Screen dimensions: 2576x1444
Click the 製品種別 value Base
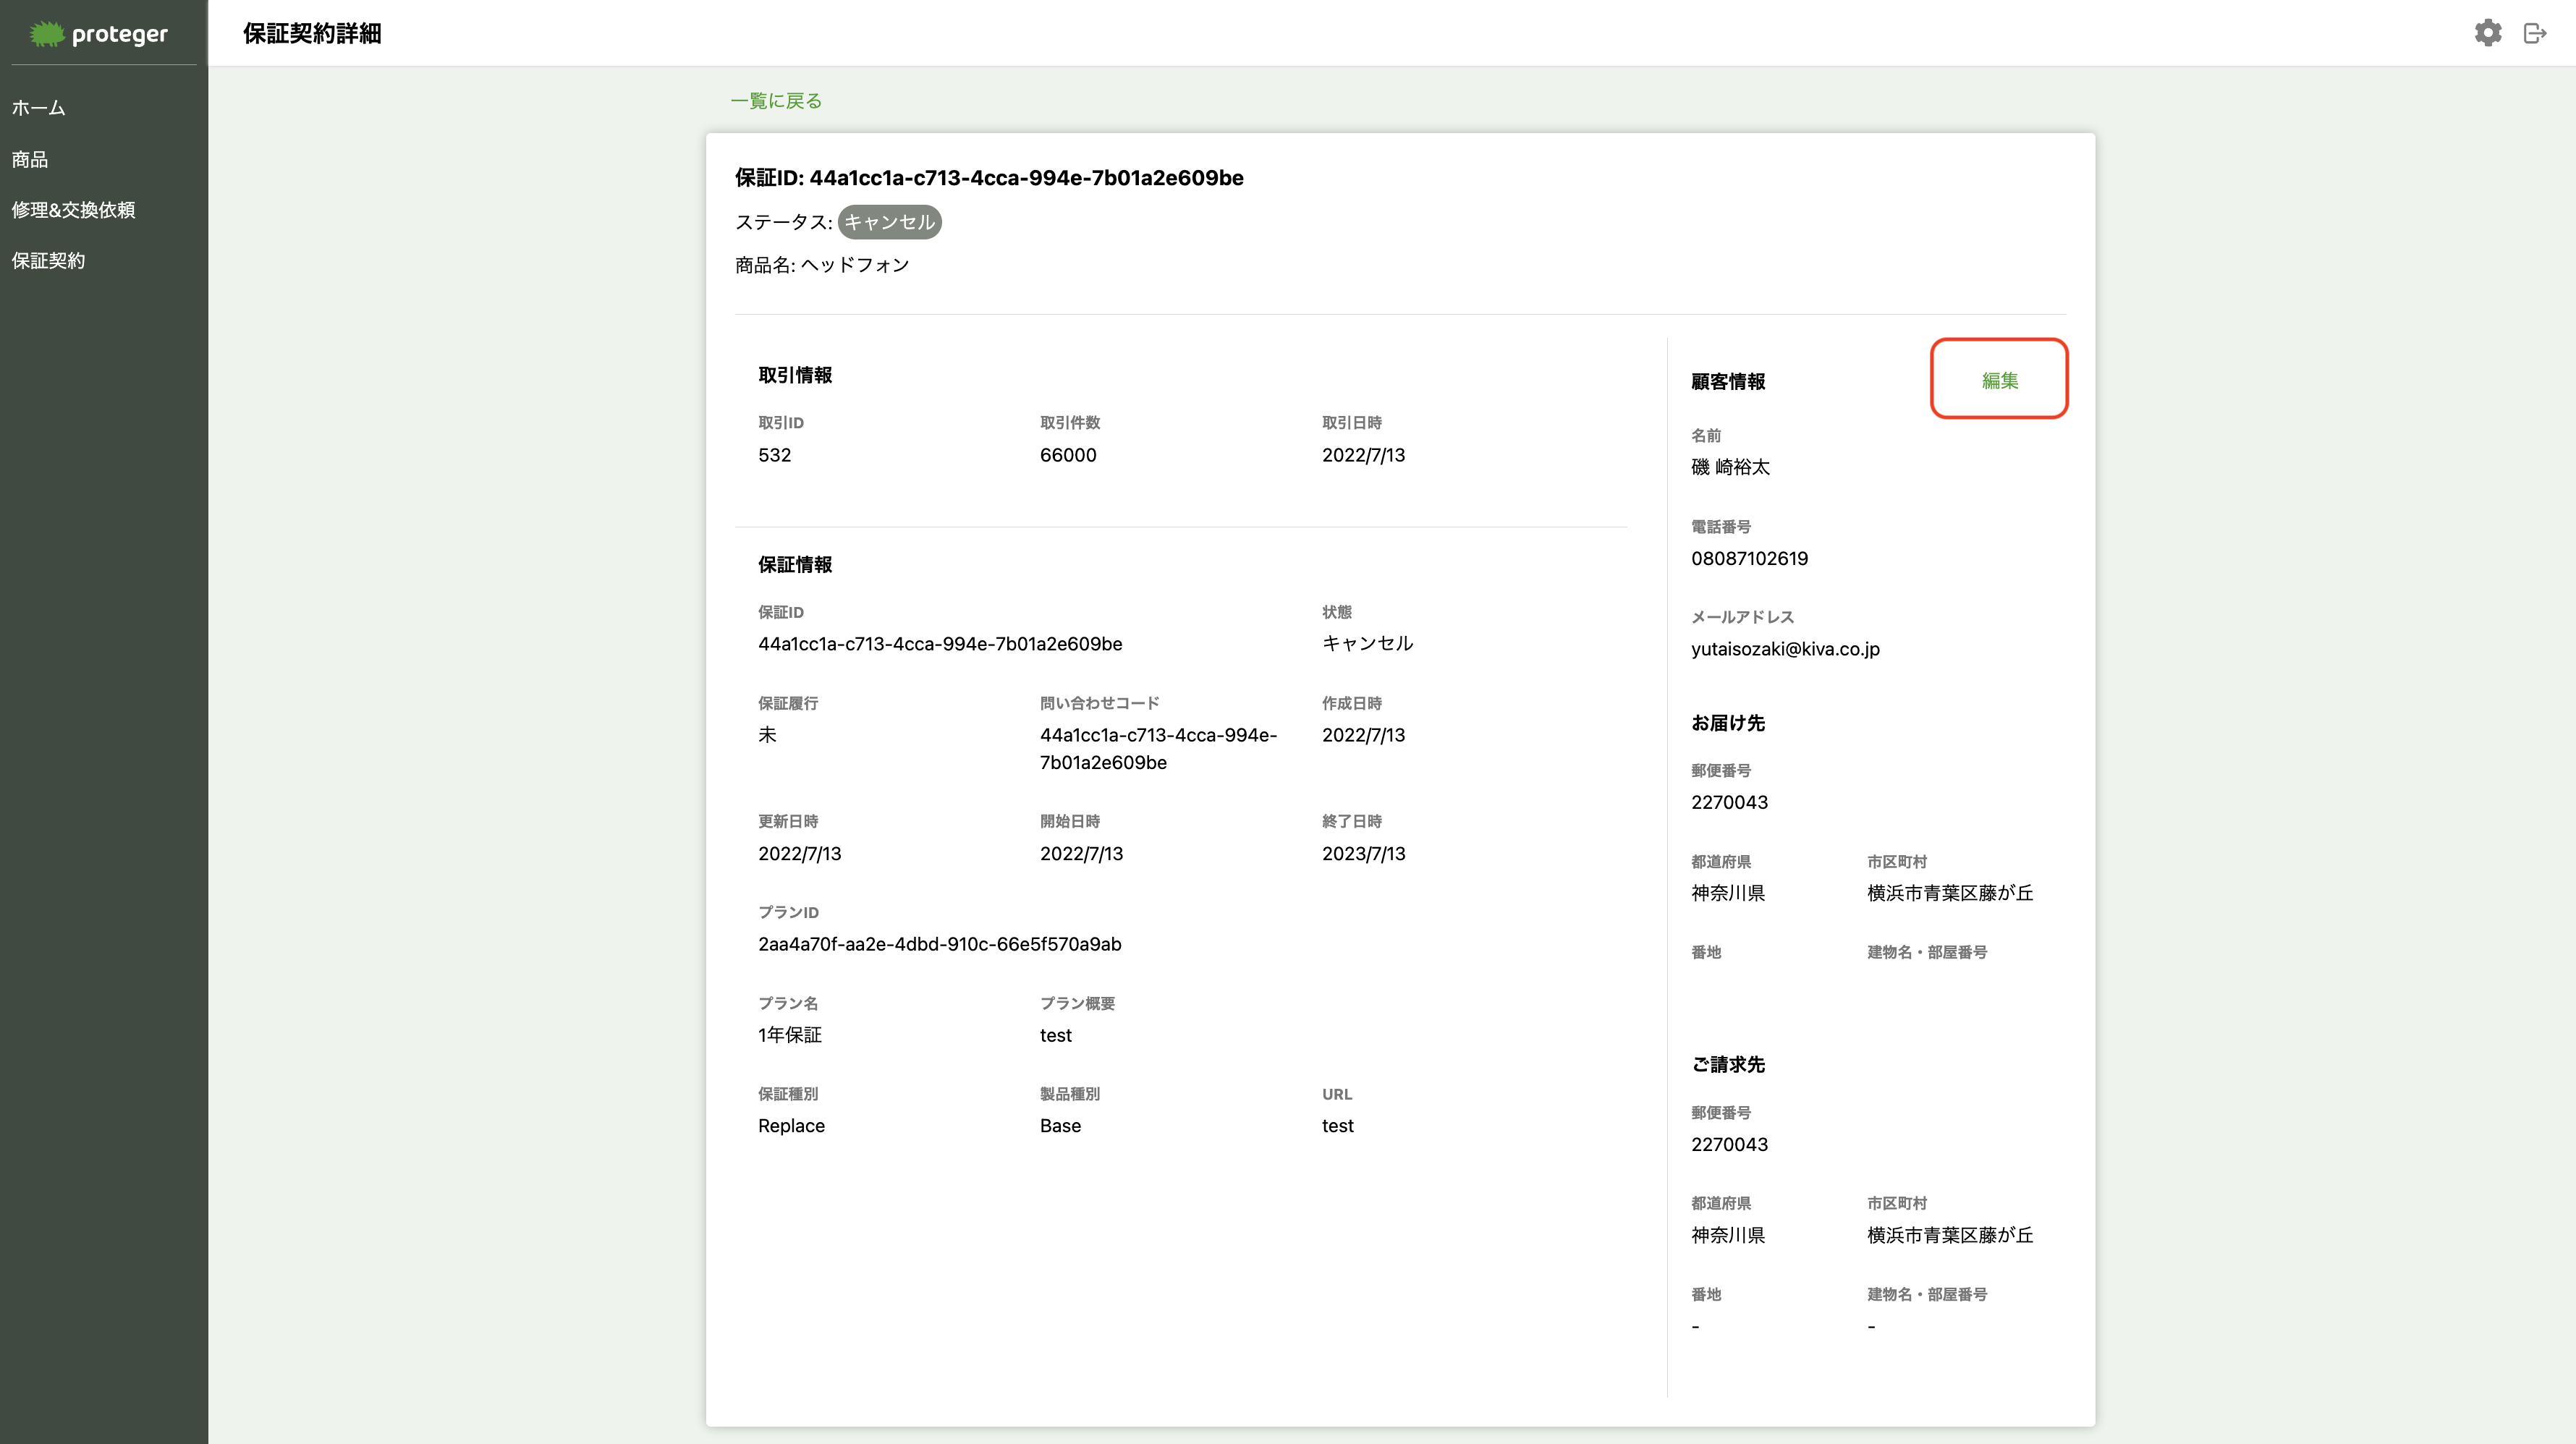pyautogui.click(x=1061, y=1126)
